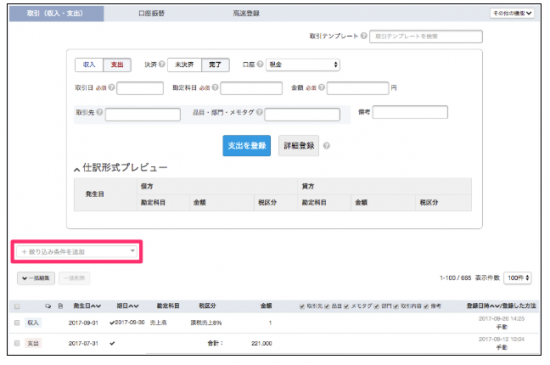The height and width of the screenshot is (365, 550).
Task: Select 収入 transaction type
Action: pos(89,65)
